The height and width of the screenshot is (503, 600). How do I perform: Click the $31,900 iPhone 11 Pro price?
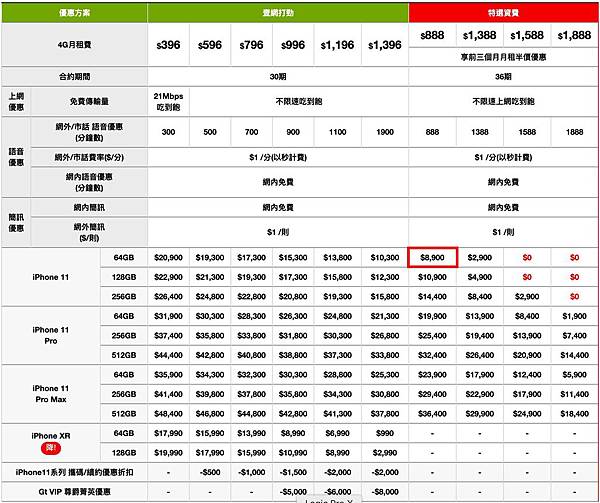168,316
